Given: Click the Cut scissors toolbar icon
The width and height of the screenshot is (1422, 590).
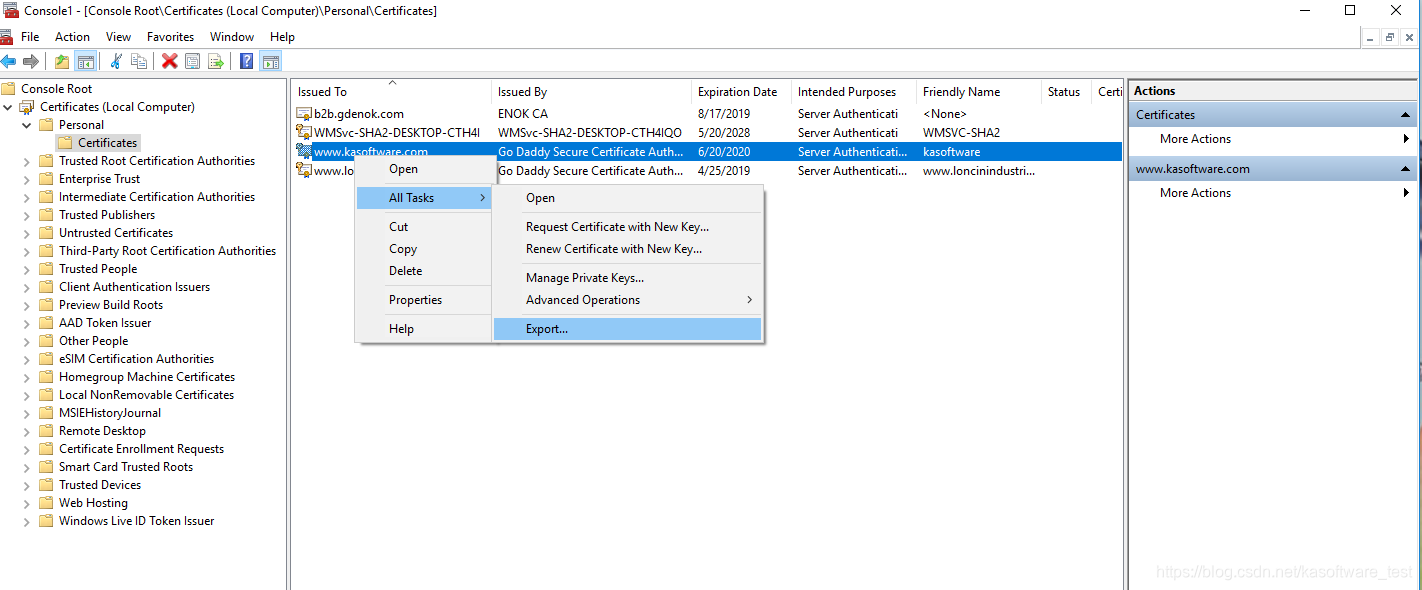Looking at the screenshot, I should 115,62.
